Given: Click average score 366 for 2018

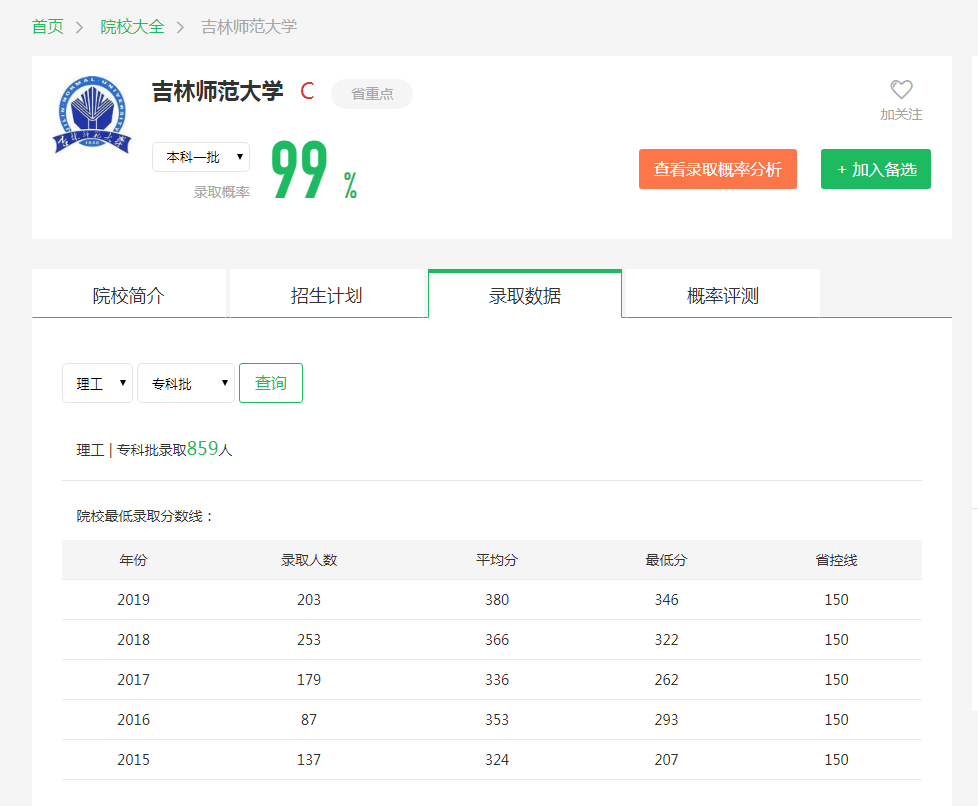Looking at the screenshot, I should (497, 639).
